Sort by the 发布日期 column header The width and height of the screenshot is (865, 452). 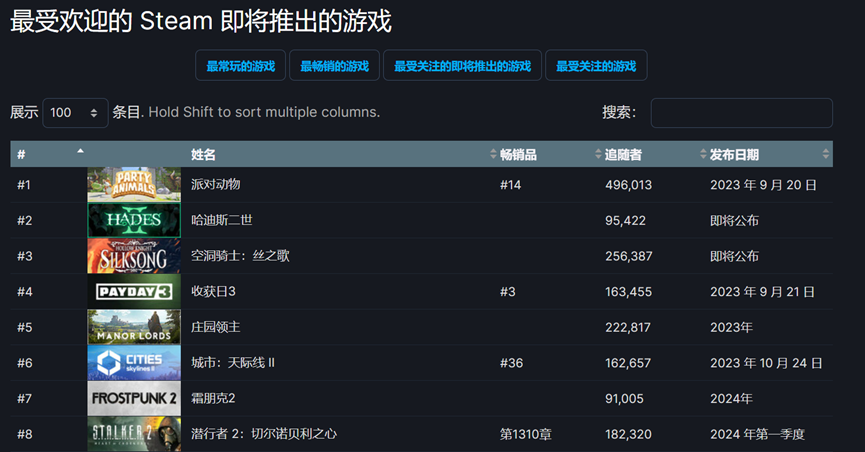770,154
